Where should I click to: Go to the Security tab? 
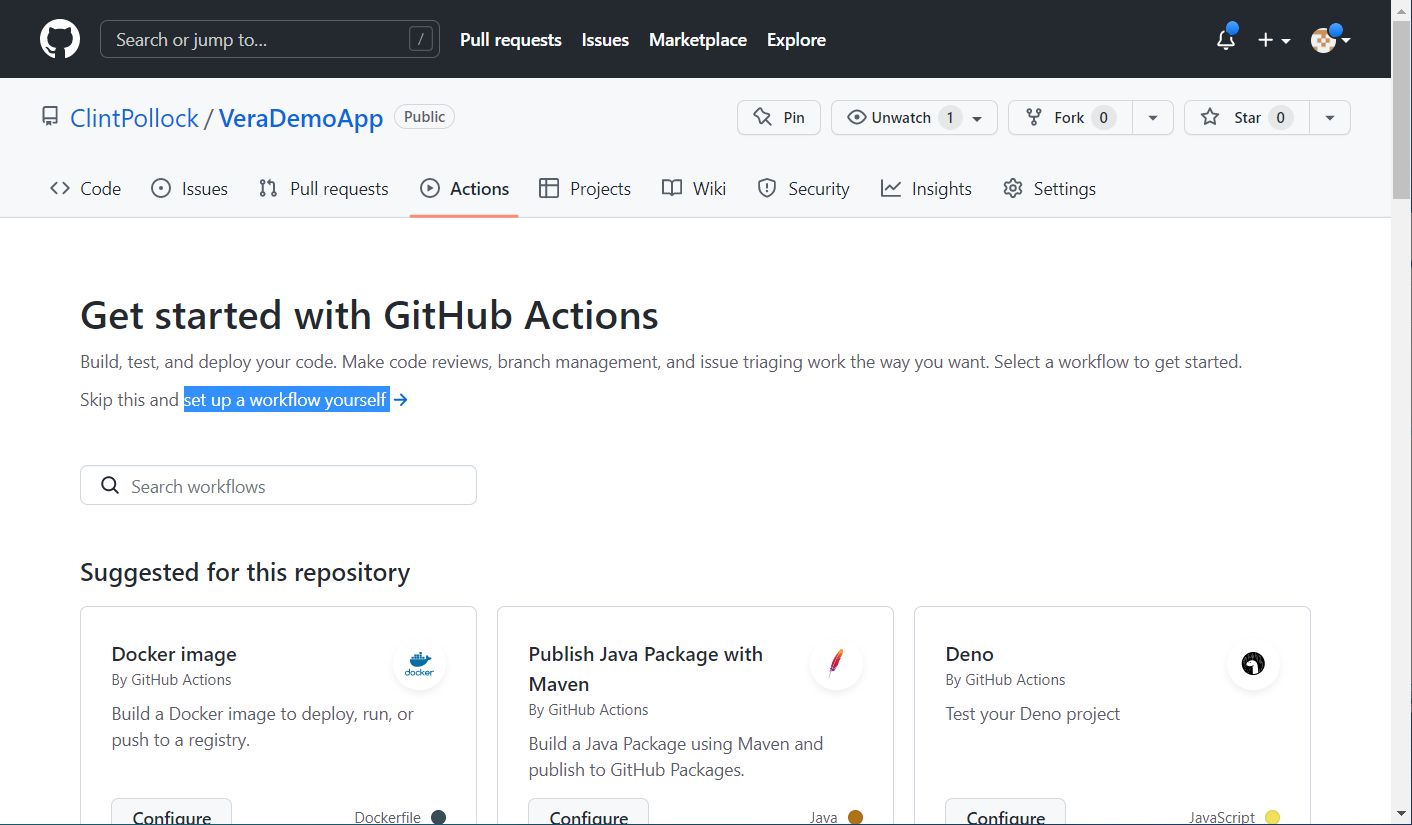coord(803,188)
